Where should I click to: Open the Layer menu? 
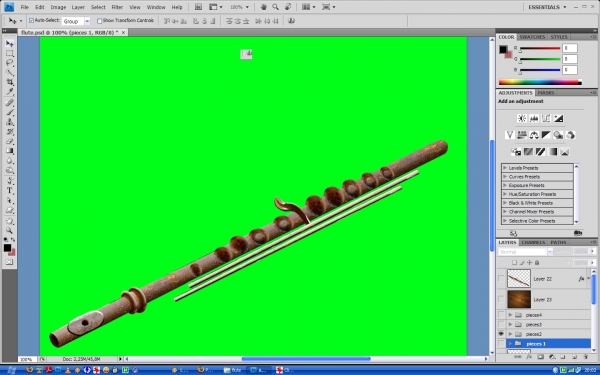tap(78, 7)
